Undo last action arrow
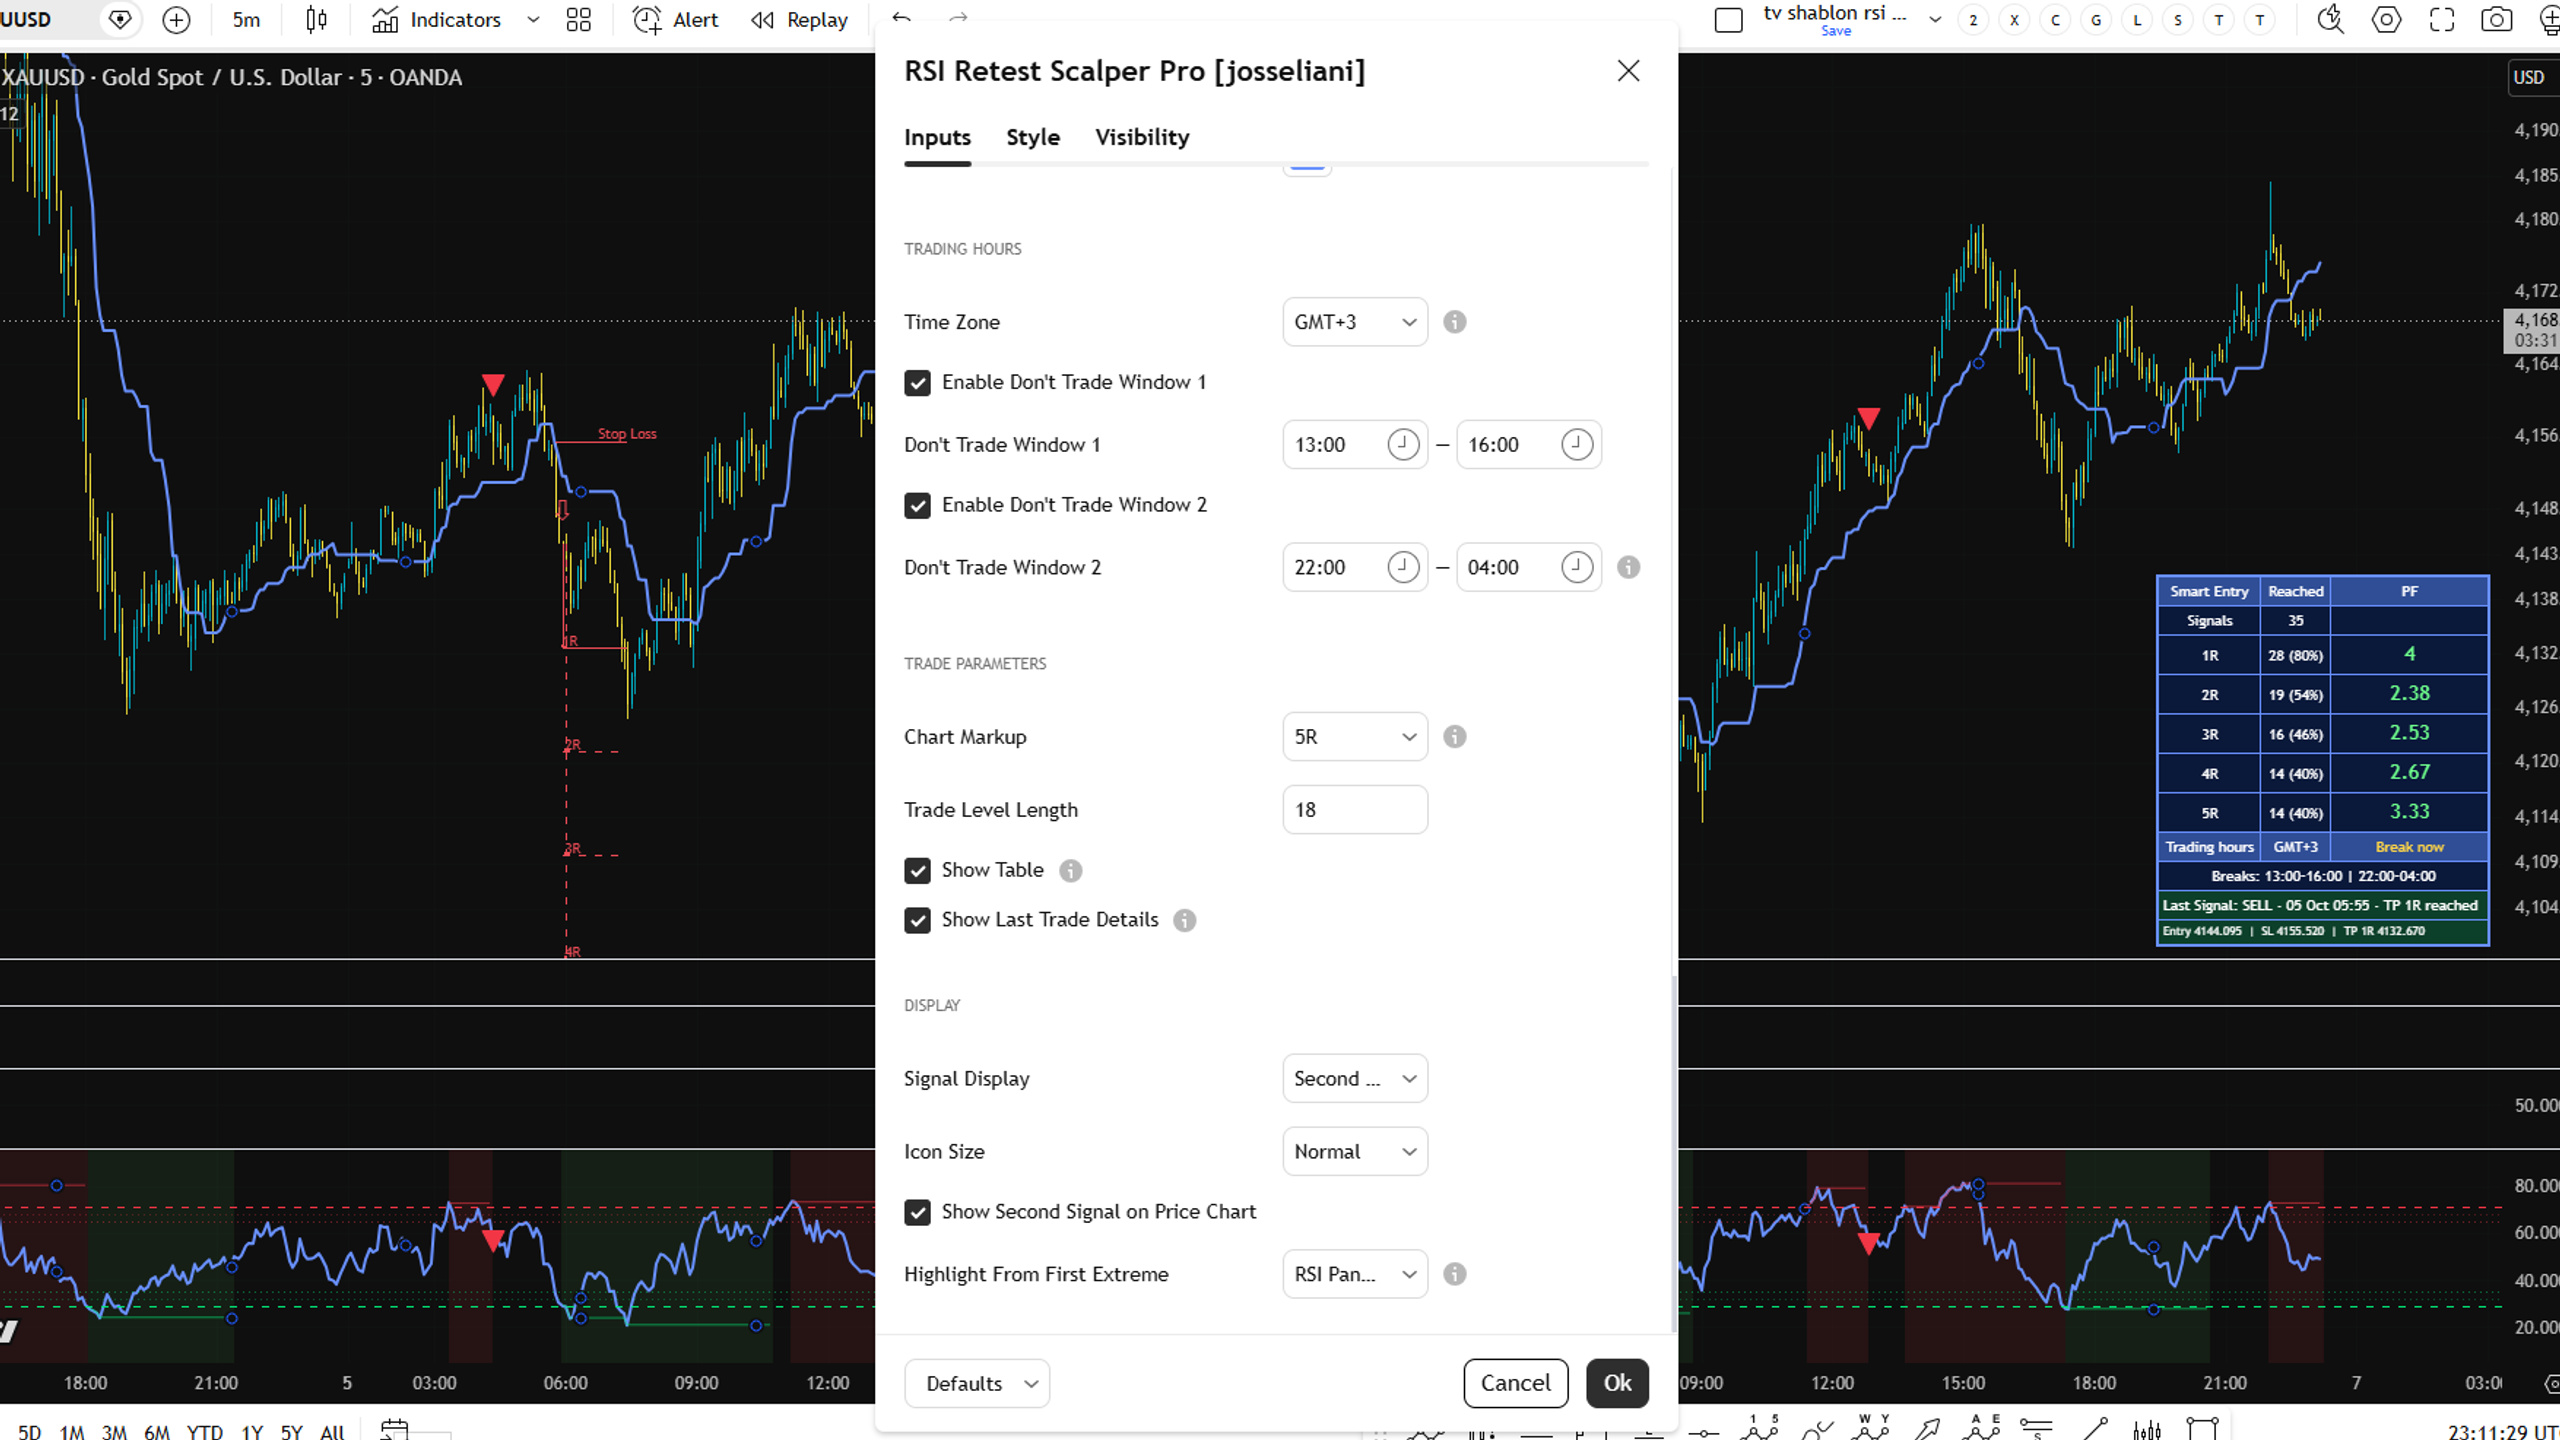Screen dimensions: 2560x1440 pyautogui.click(x=901, y=18)
